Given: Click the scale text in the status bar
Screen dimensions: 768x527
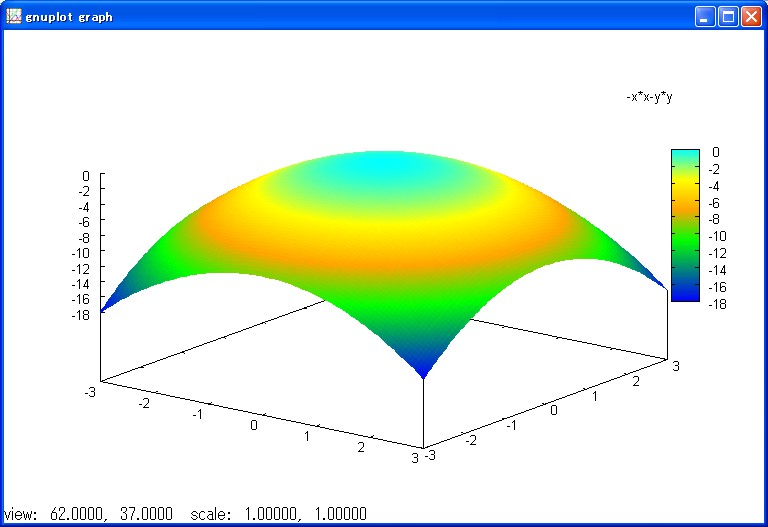Looking at the screenshot, I should coord(210,514).
